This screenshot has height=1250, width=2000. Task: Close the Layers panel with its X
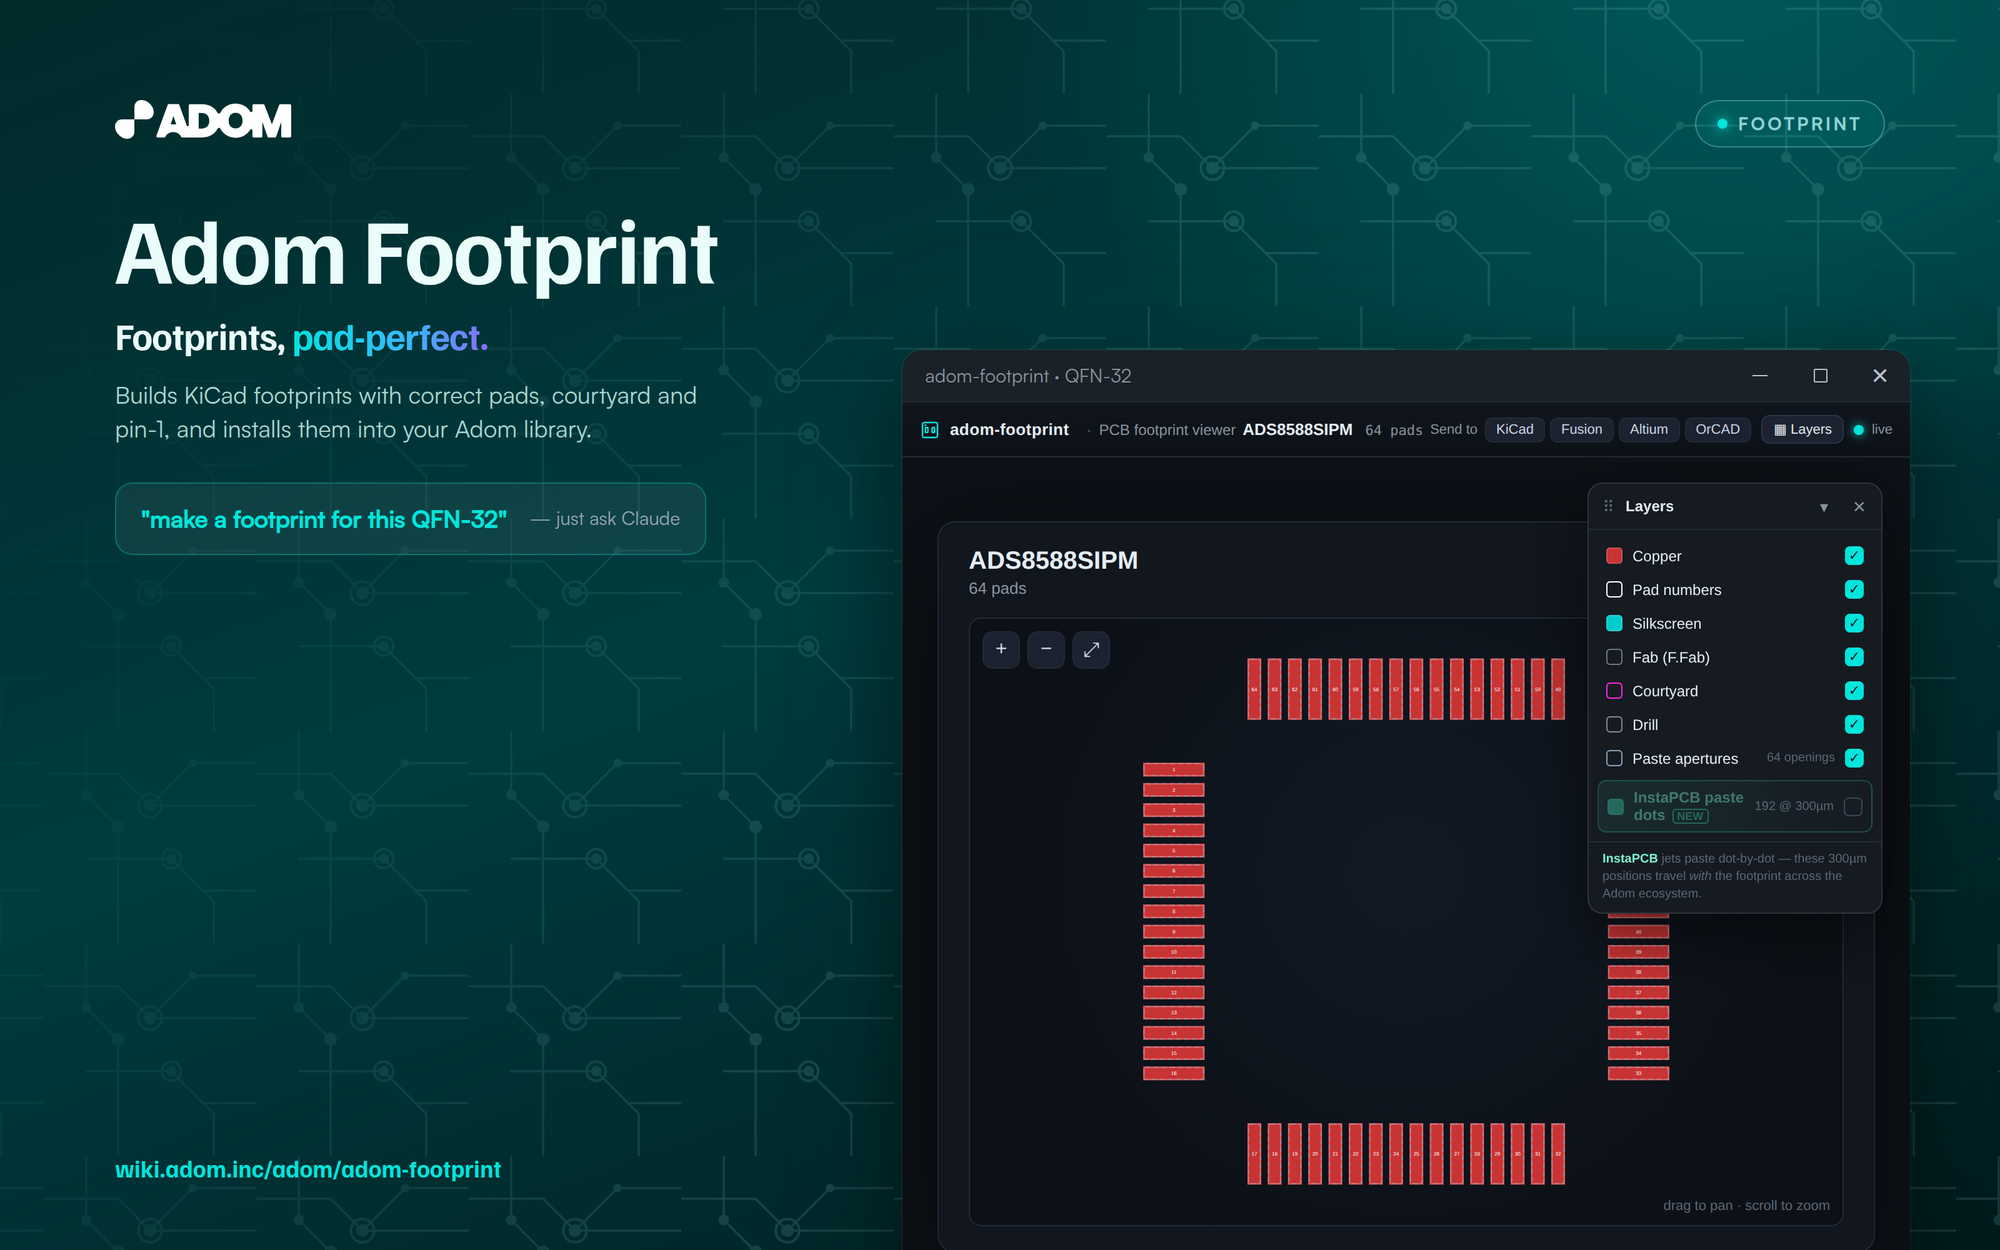1859,507
